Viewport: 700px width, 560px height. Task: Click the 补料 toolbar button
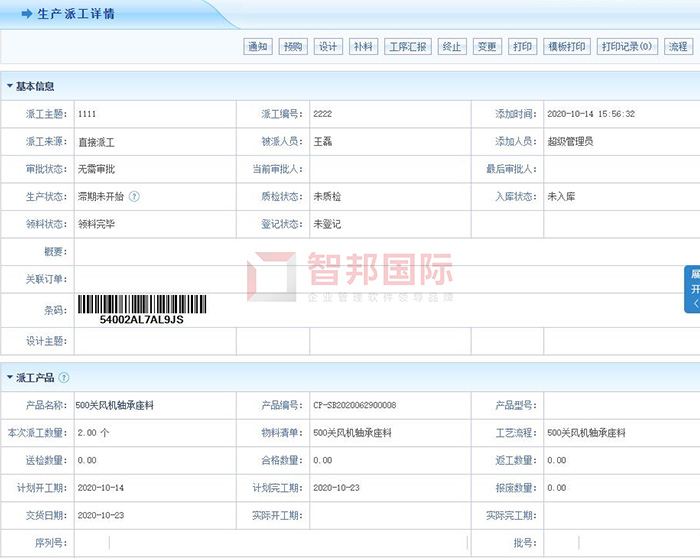click(362, 47)
